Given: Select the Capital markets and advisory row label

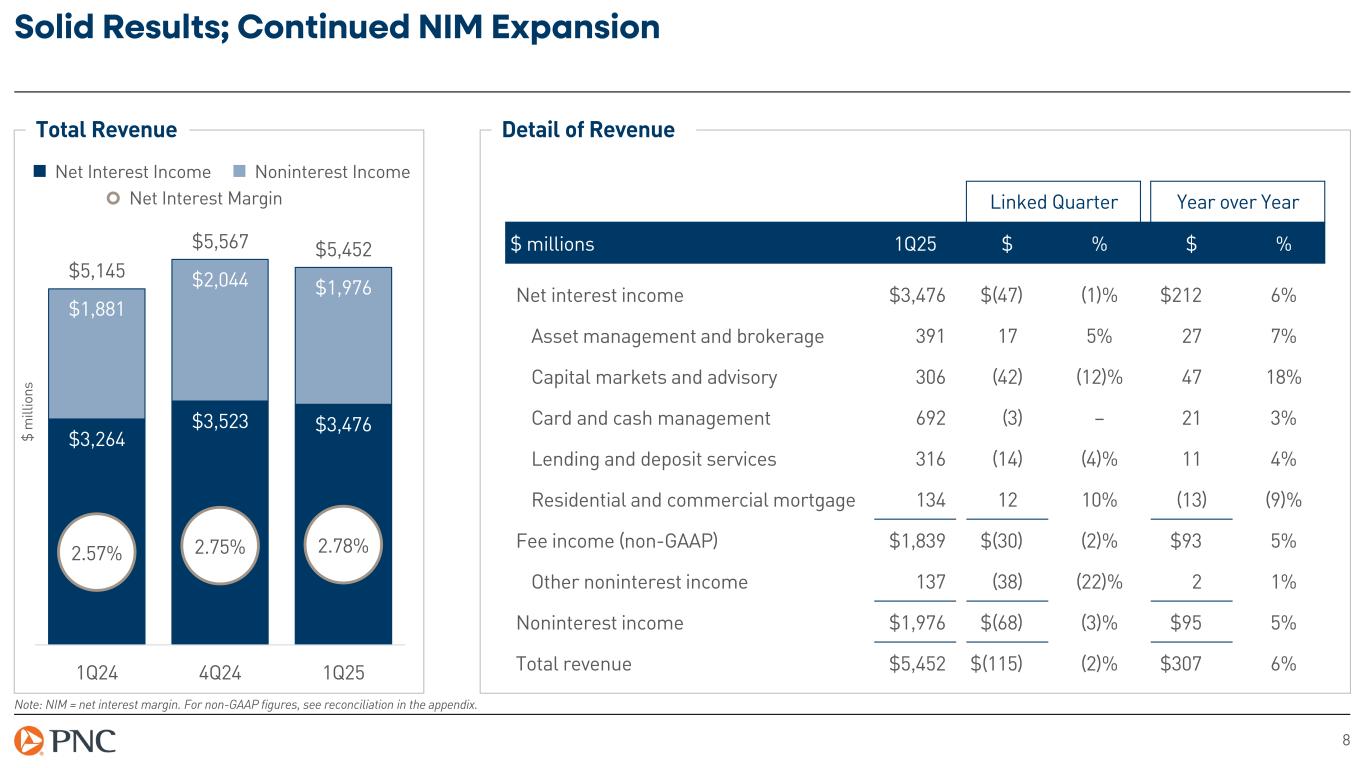Looking at the screenshot, I should pyautogui.click(x=654, y=377).
